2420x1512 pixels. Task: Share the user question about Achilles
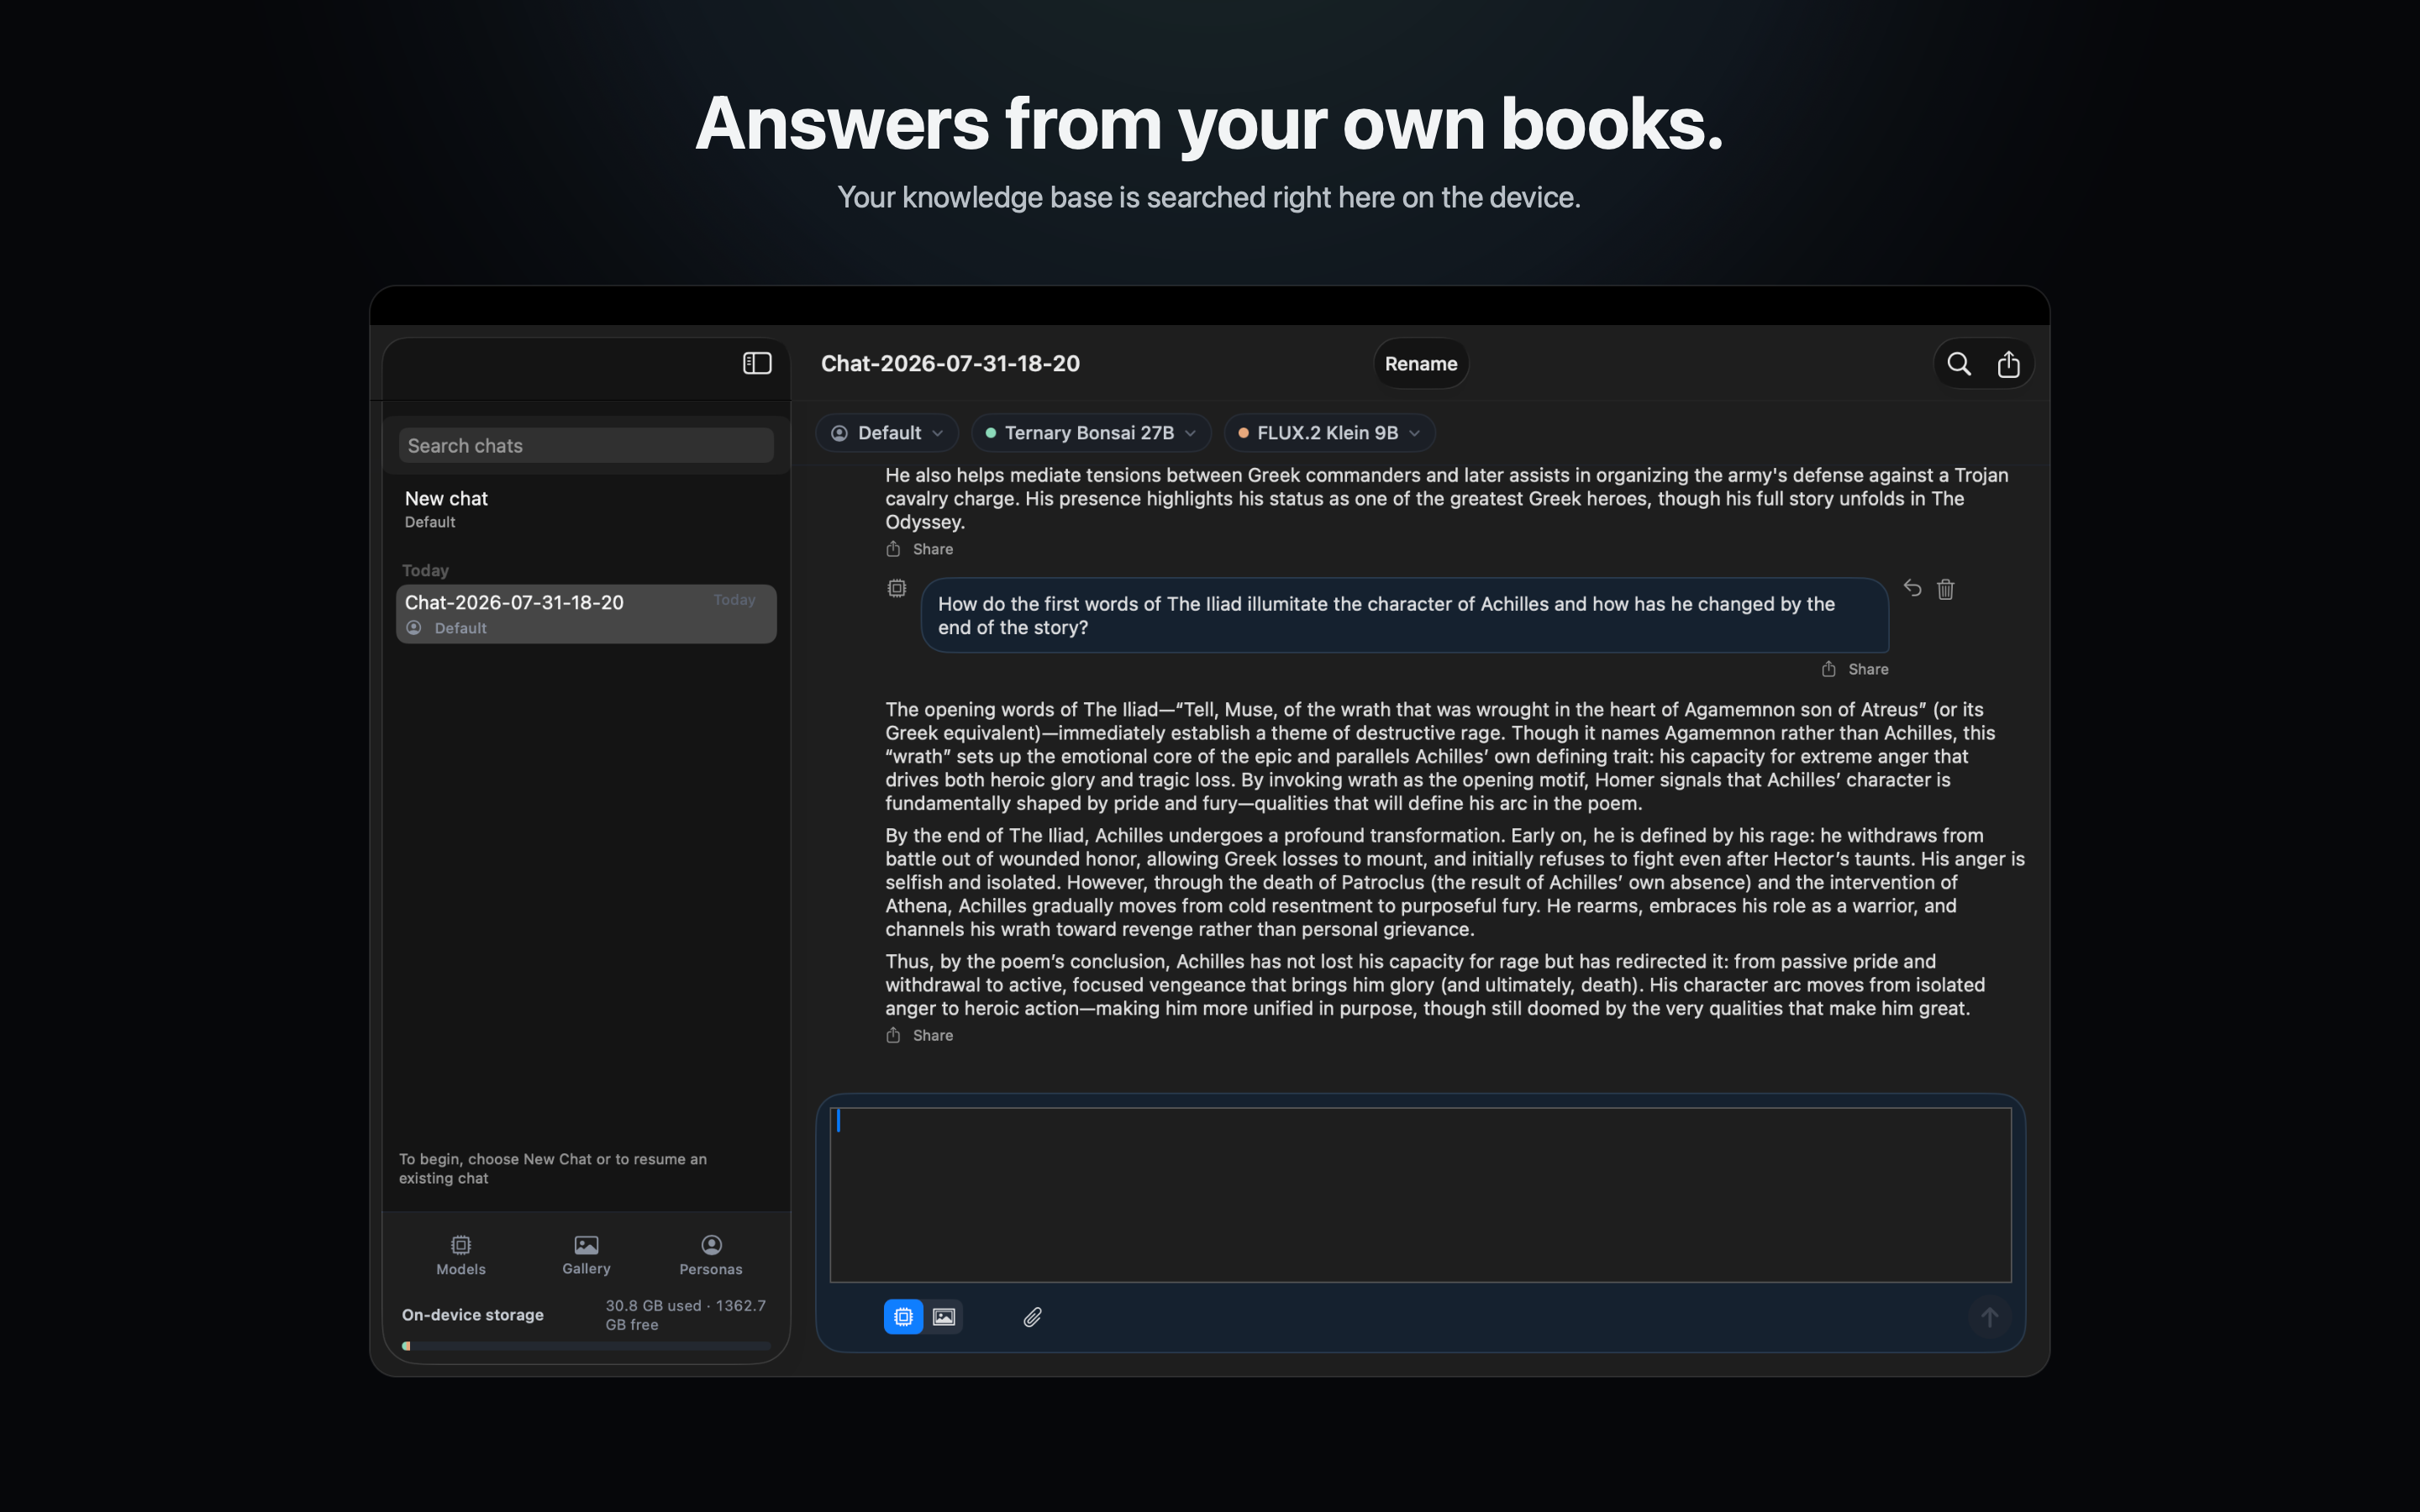[x=1855, y=669]
